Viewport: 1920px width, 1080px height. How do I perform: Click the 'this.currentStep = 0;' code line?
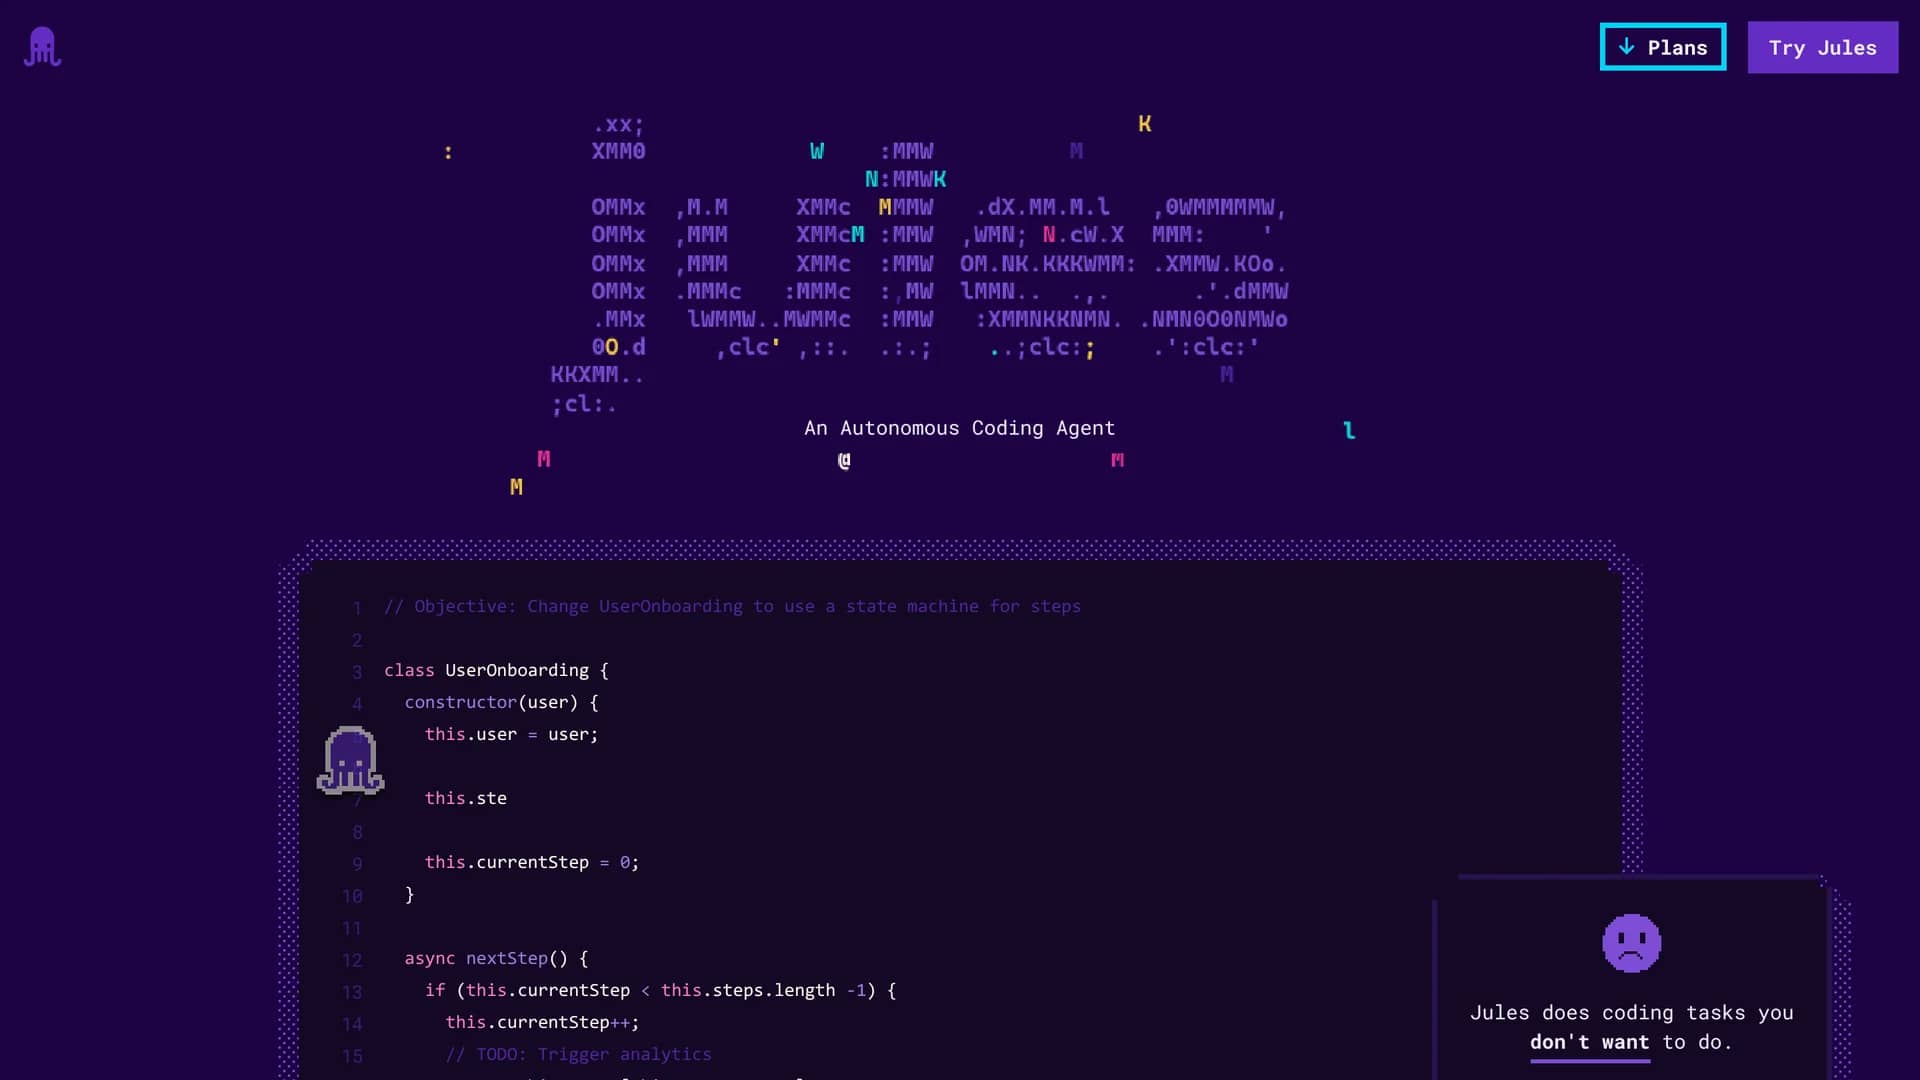[531, 862]
